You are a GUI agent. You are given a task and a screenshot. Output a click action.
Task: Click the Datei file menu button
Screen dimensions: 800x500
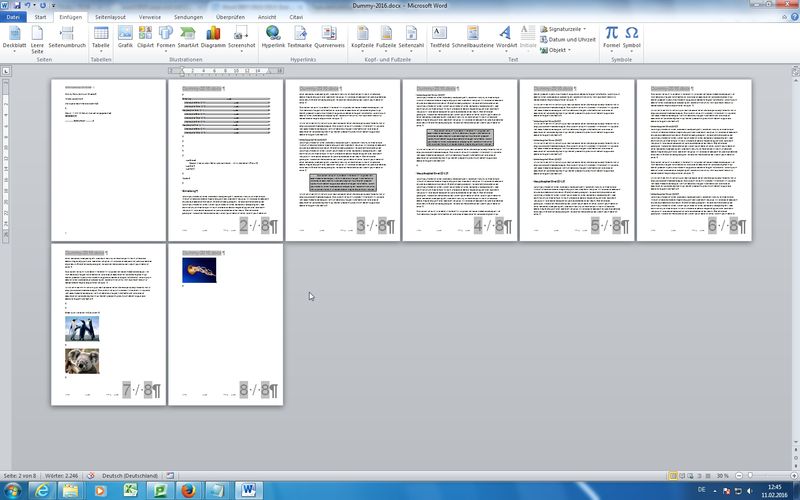point(13,17)
